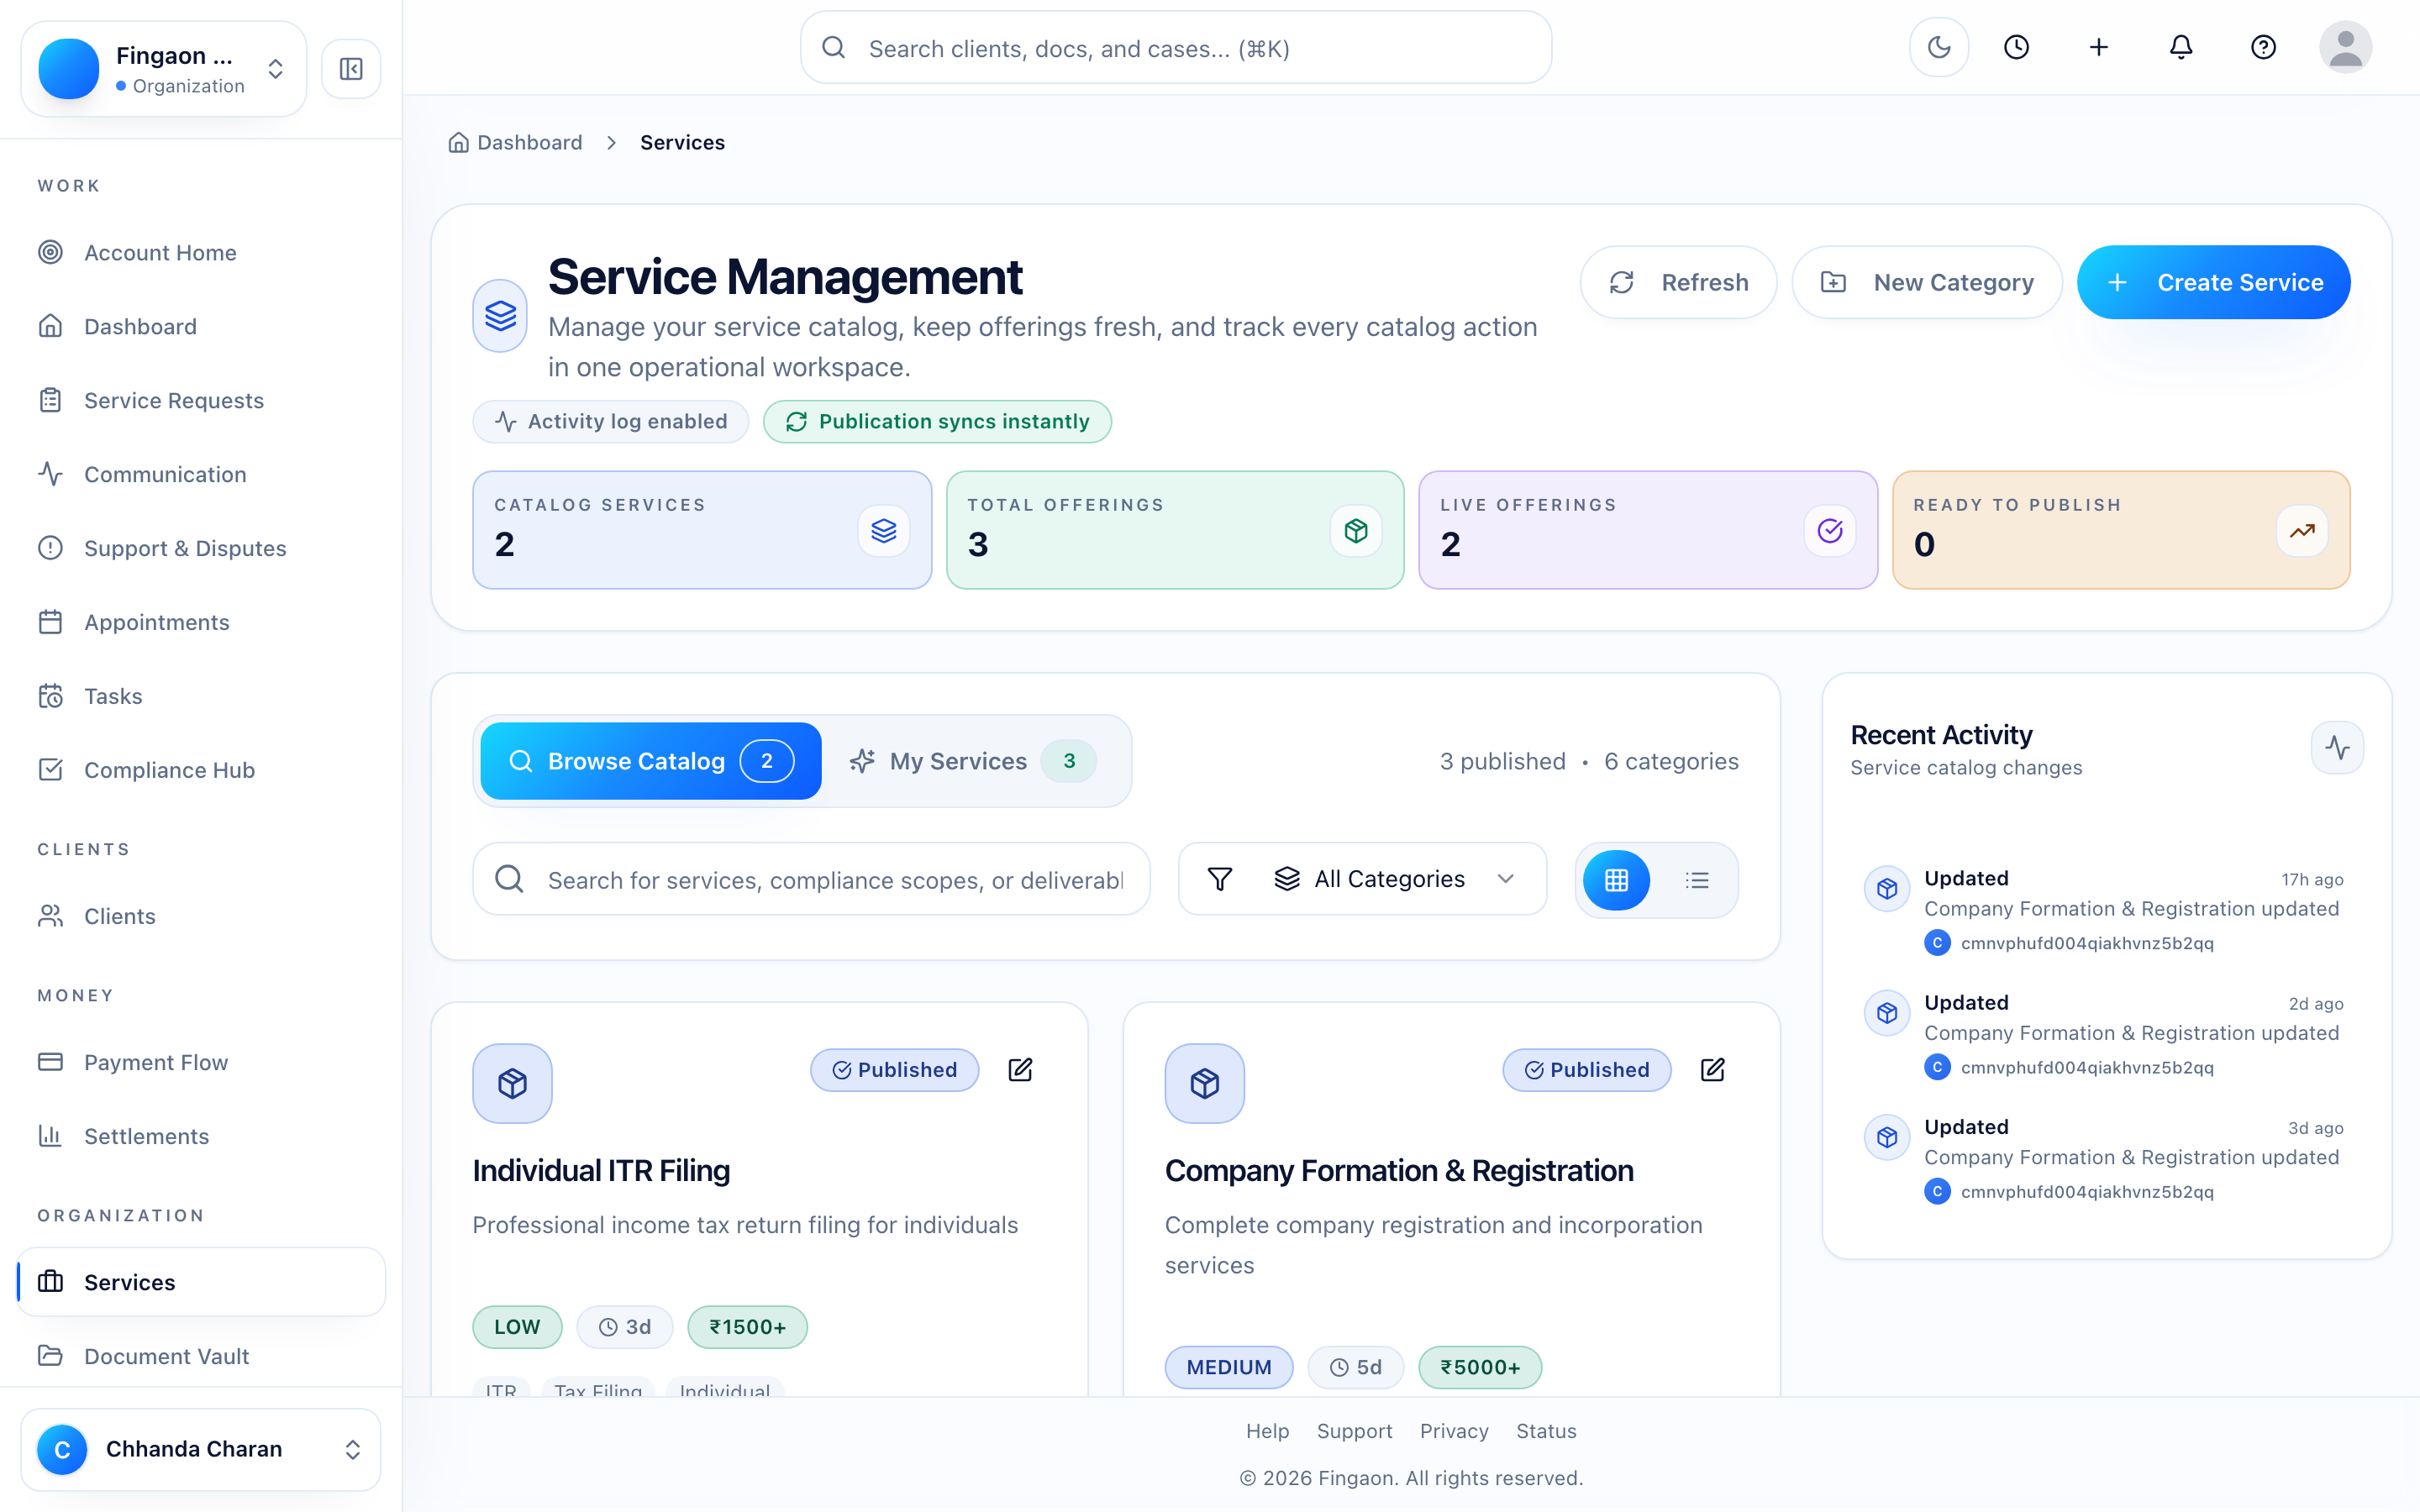This screenshot has height=1512, width=2420.
Task: Open Service Requests in sidebar
Action: coord(201,401)
